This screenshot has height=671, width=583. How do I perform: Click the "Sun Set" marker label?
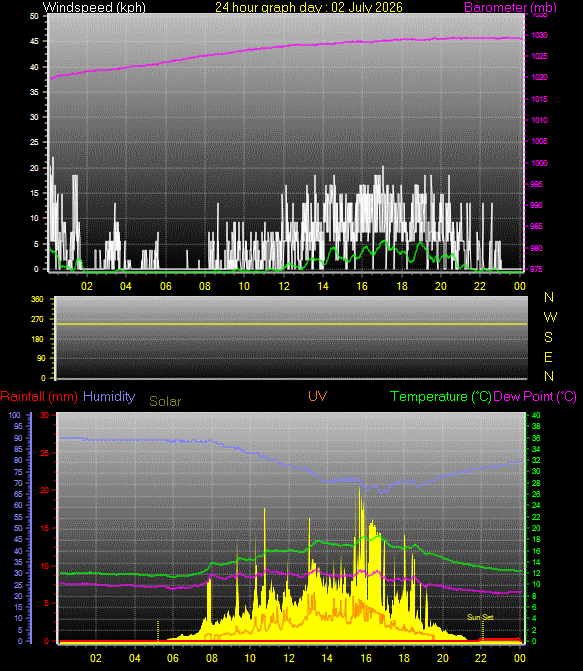[x=480, y=617]
